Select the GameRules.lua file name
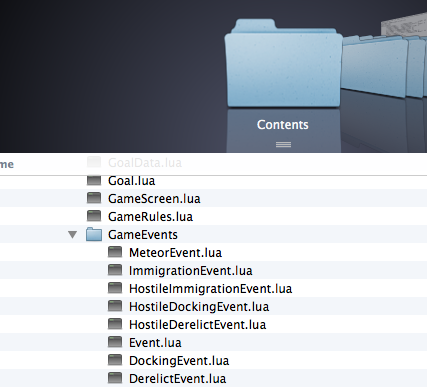Viewport: 427px width, 389px height. 150,217
